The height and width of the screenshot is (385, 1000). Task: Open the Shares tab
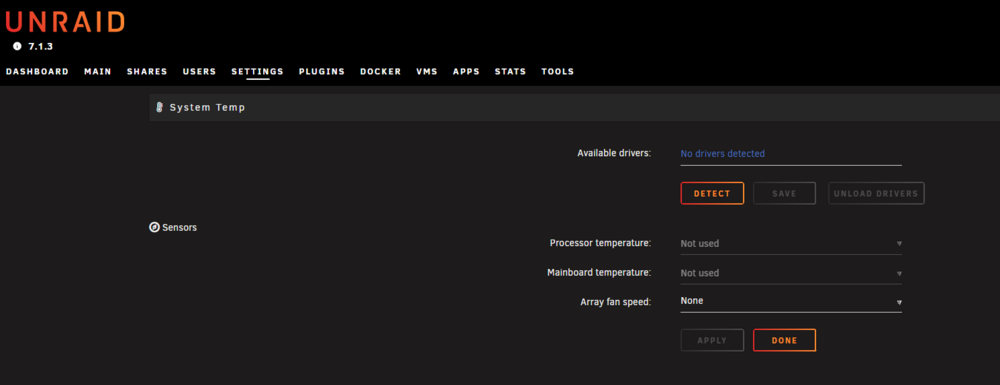click(x=147, y=71)
